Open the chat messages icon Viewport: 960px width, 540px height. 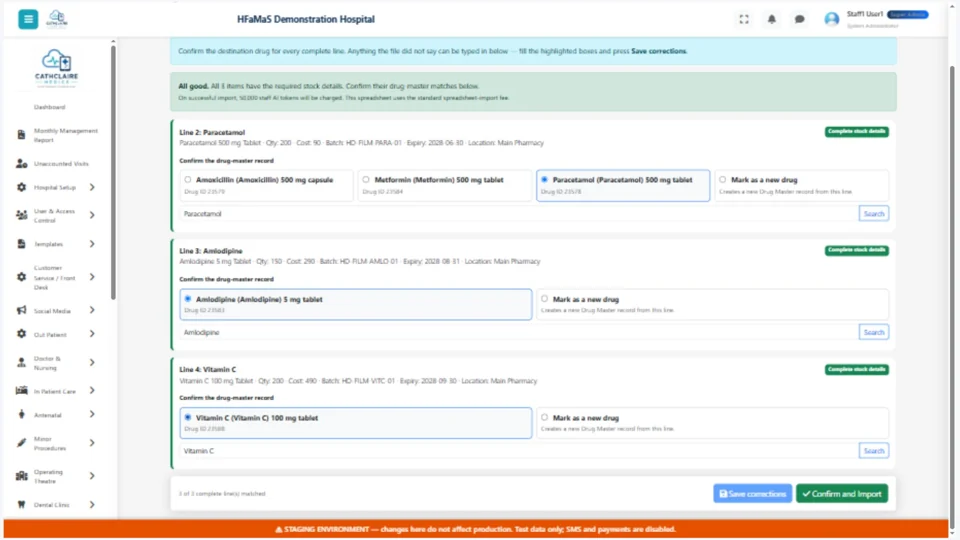pyautogui.click(x=799, y=20)
